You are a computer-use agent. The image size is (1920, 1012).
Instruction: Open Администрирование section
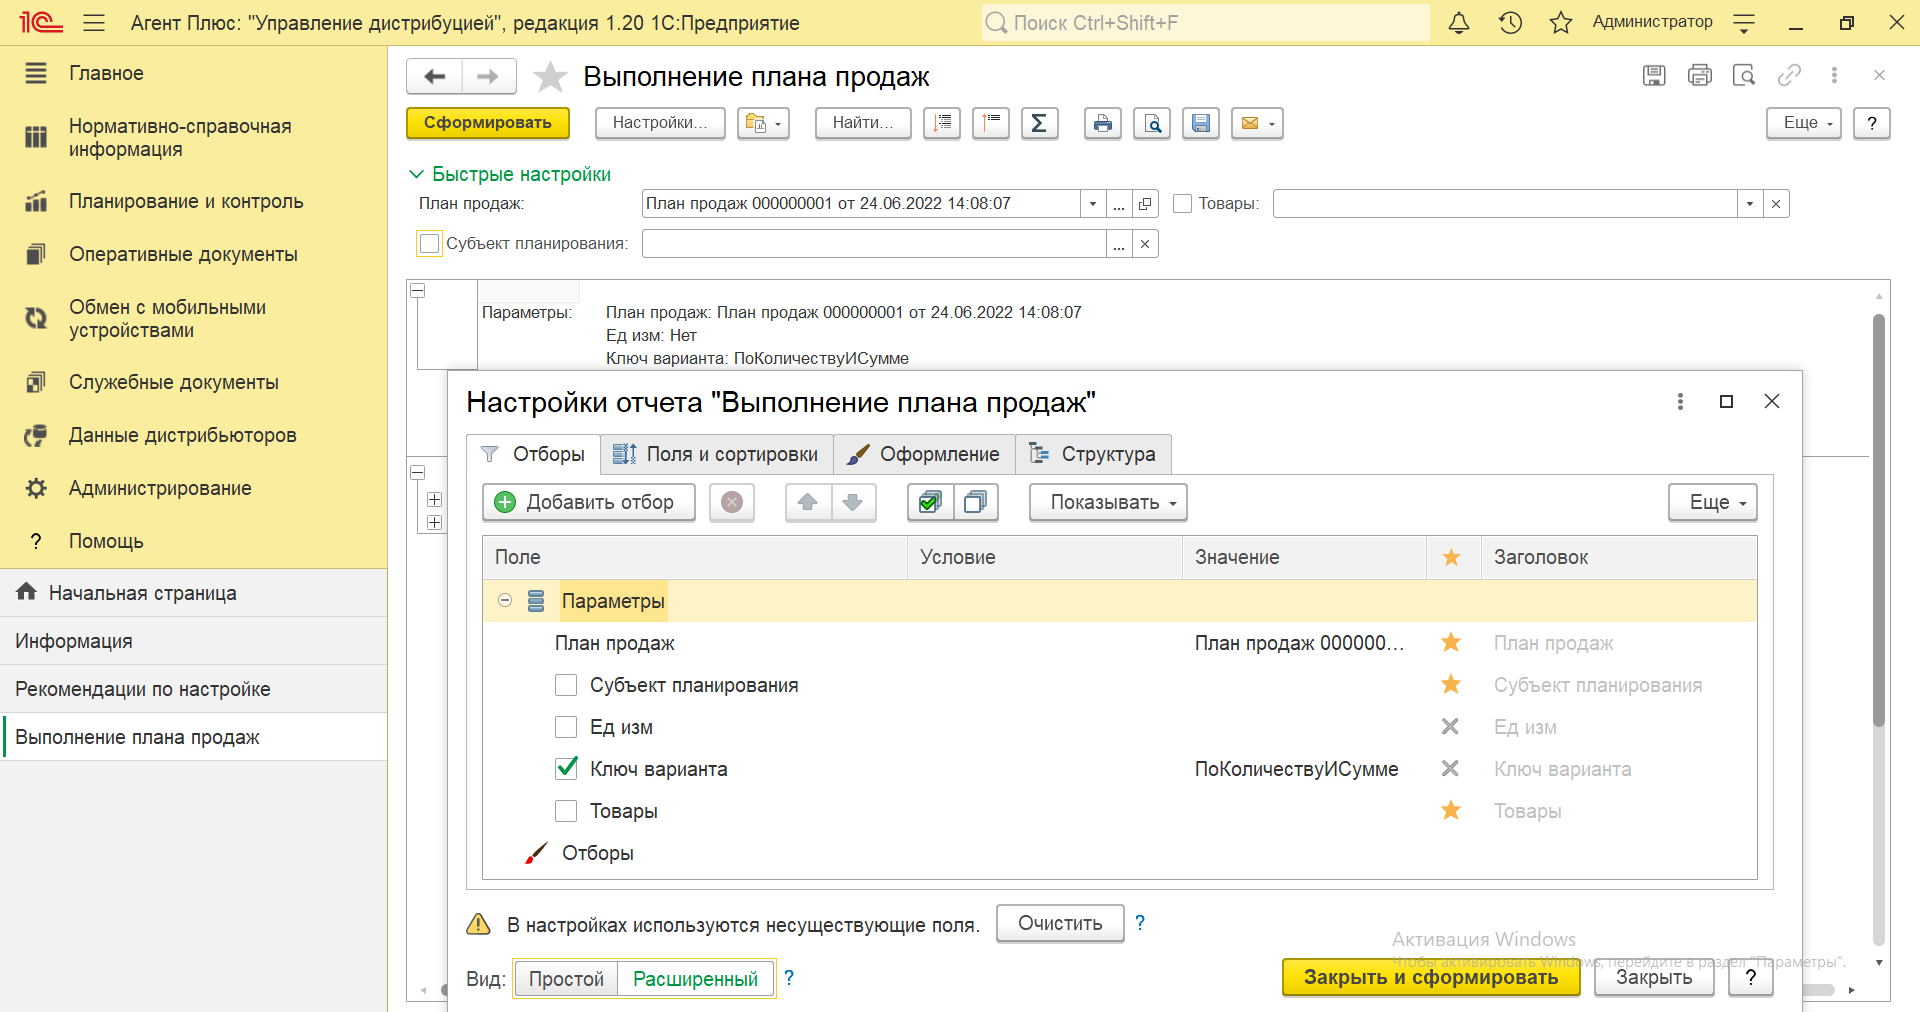tap(160, 488)
